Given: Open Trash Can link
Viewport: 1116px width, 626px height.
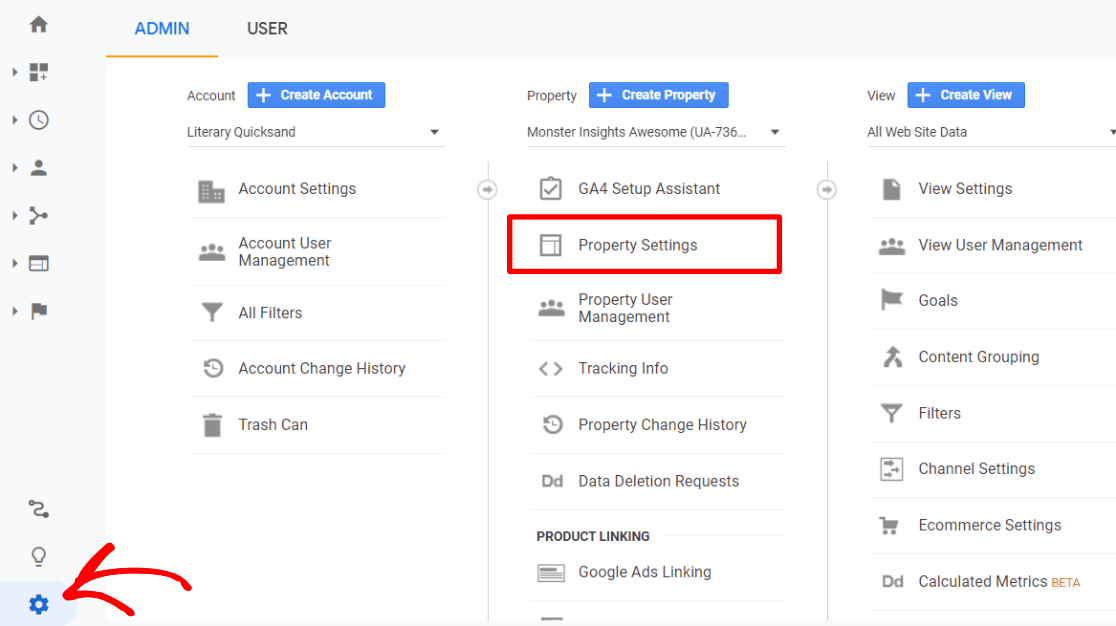Looking at the screenshot, I should pos(273,425).
